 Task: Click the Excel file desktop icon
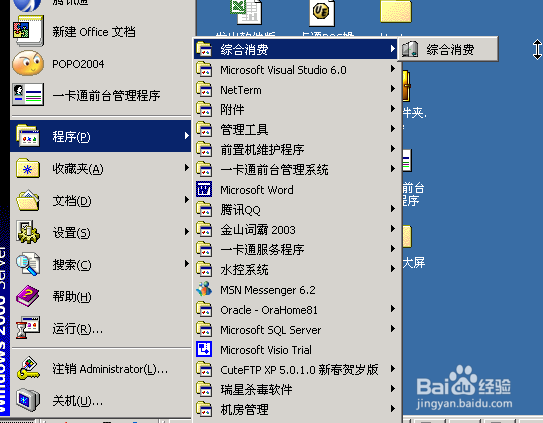246,12
